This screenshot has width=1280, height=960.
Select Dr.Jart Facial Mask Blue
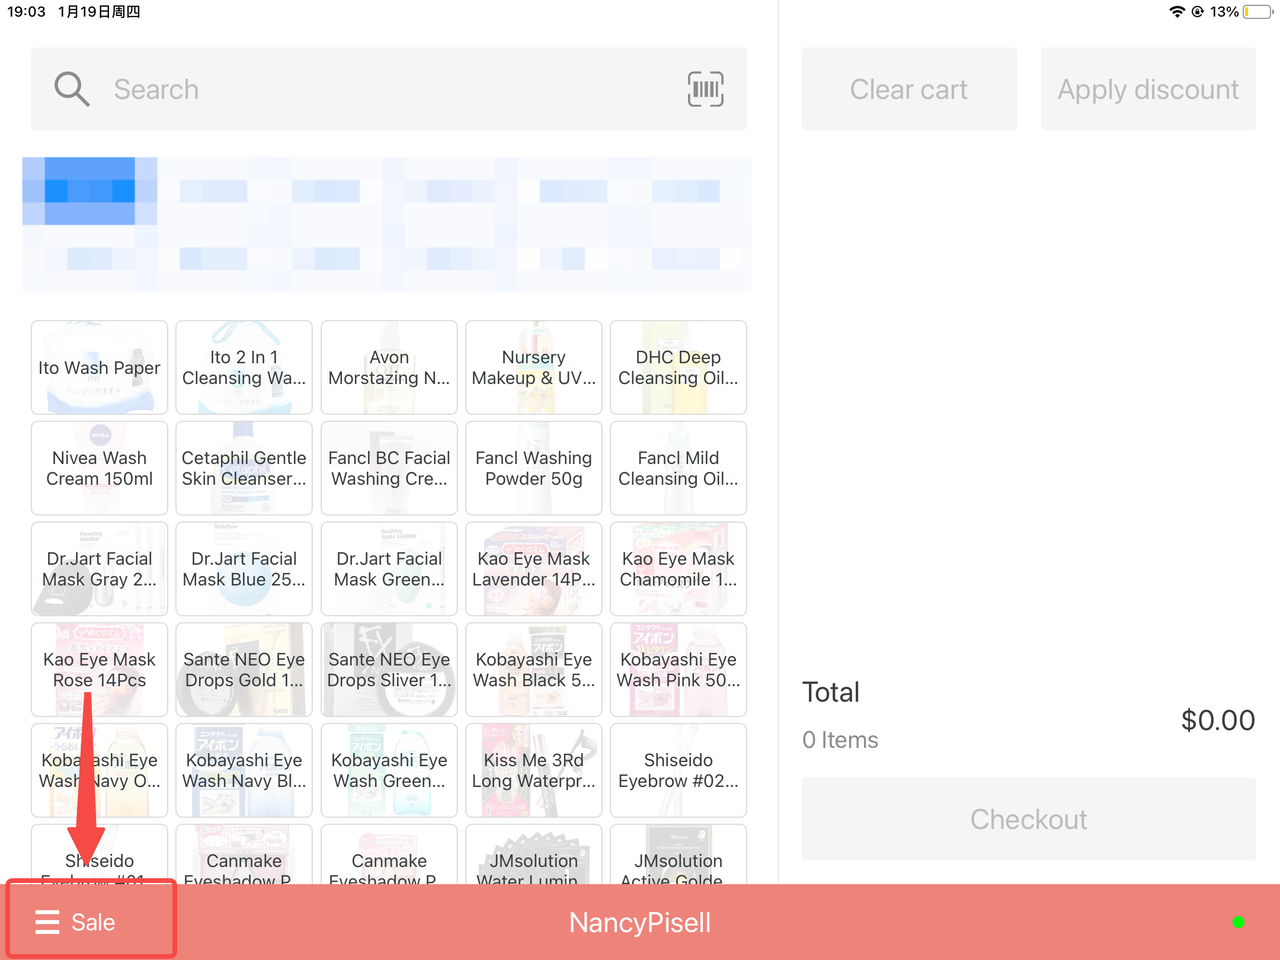(244, 569)
